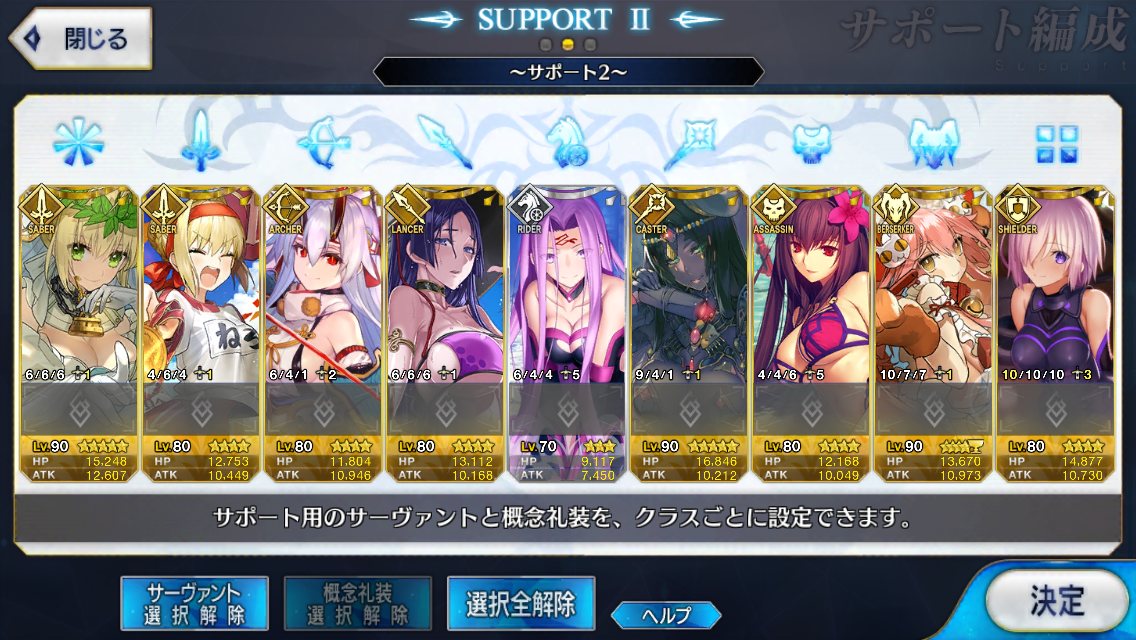Viewport: 1136px width, 640px height.
Task: Select the Extra class grid icon
Action: (1056, 144)
